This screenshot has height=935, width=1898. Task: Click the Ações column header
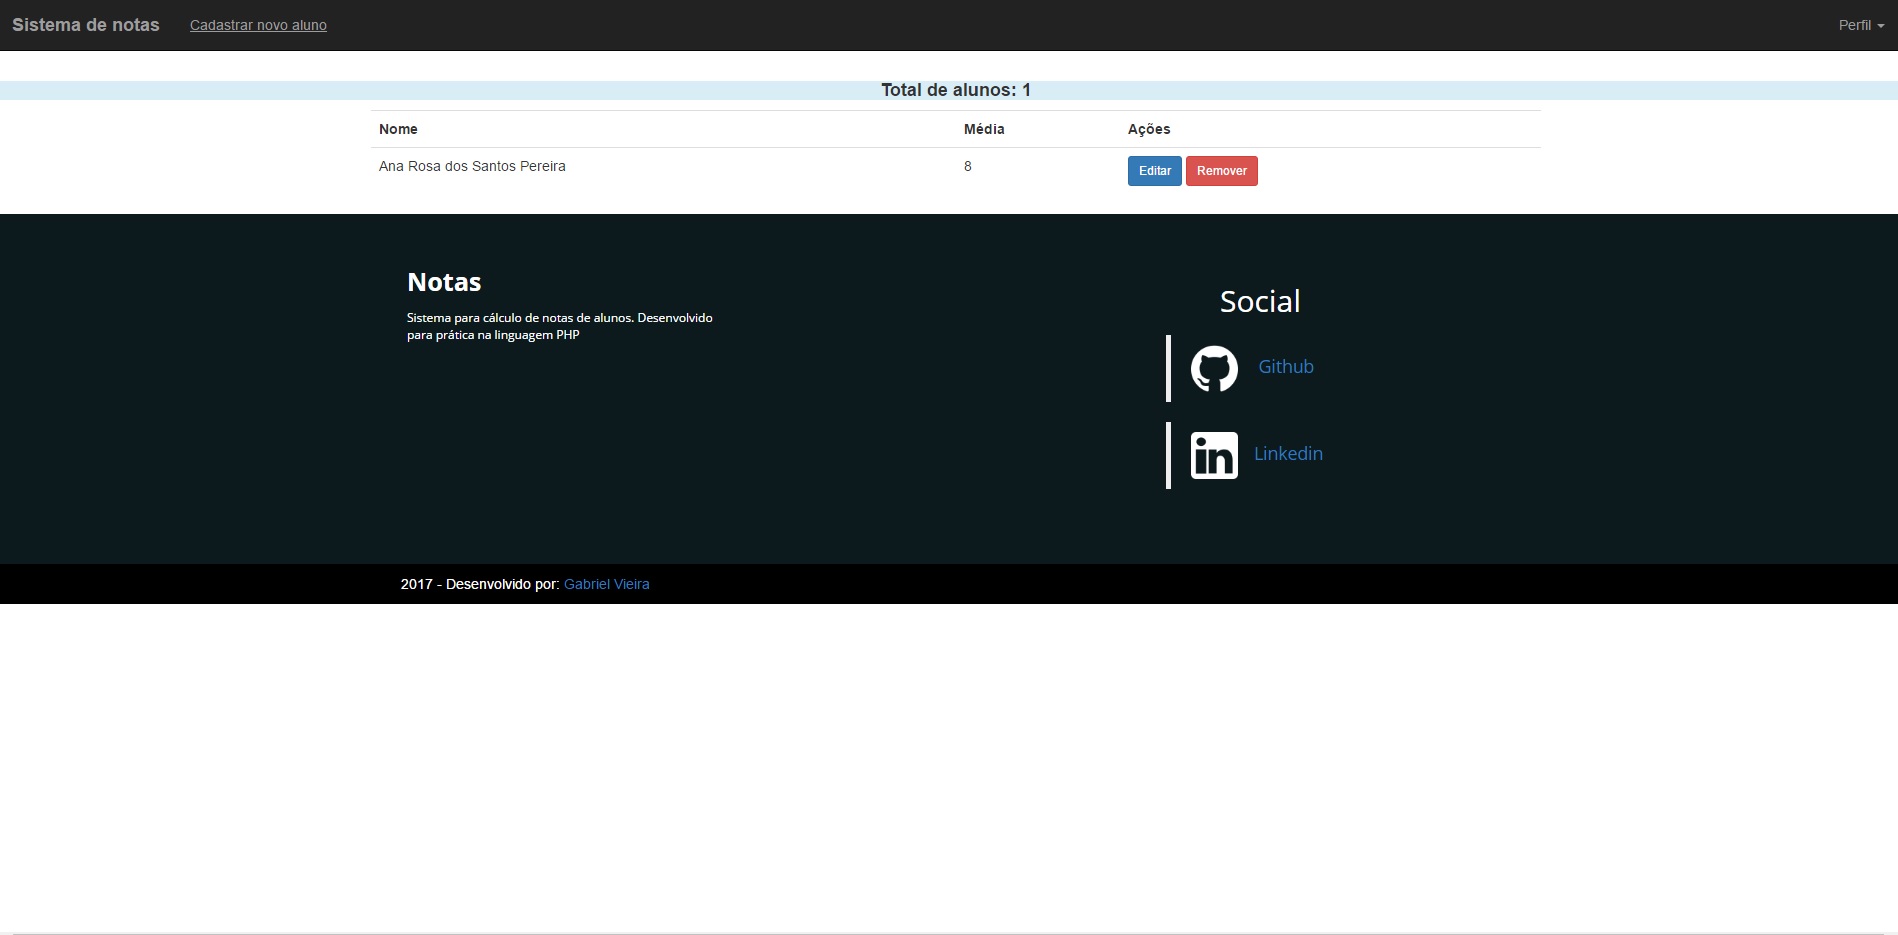coord(1149,129)
